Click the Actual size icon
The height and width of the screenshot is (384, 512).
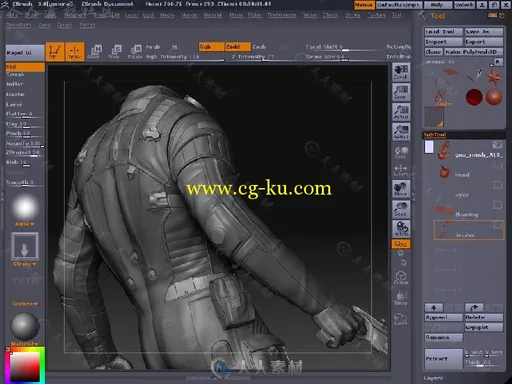tap(401, 112)
